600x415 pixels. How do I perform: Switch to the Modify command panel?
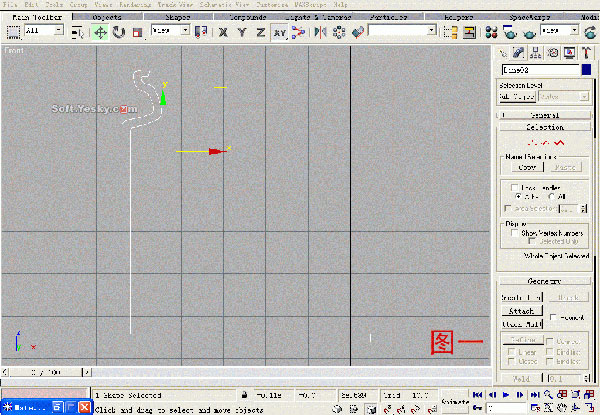518,53
